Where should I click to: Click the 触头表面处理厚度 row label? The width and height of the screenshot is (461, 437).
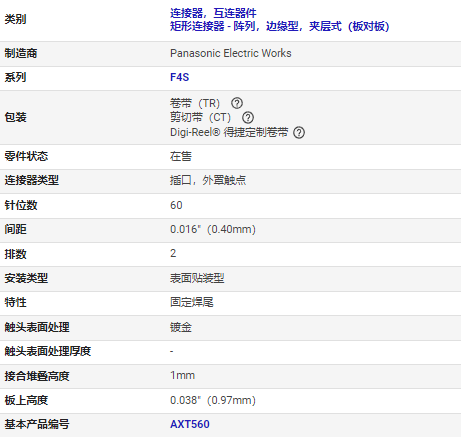pos(48,351)
